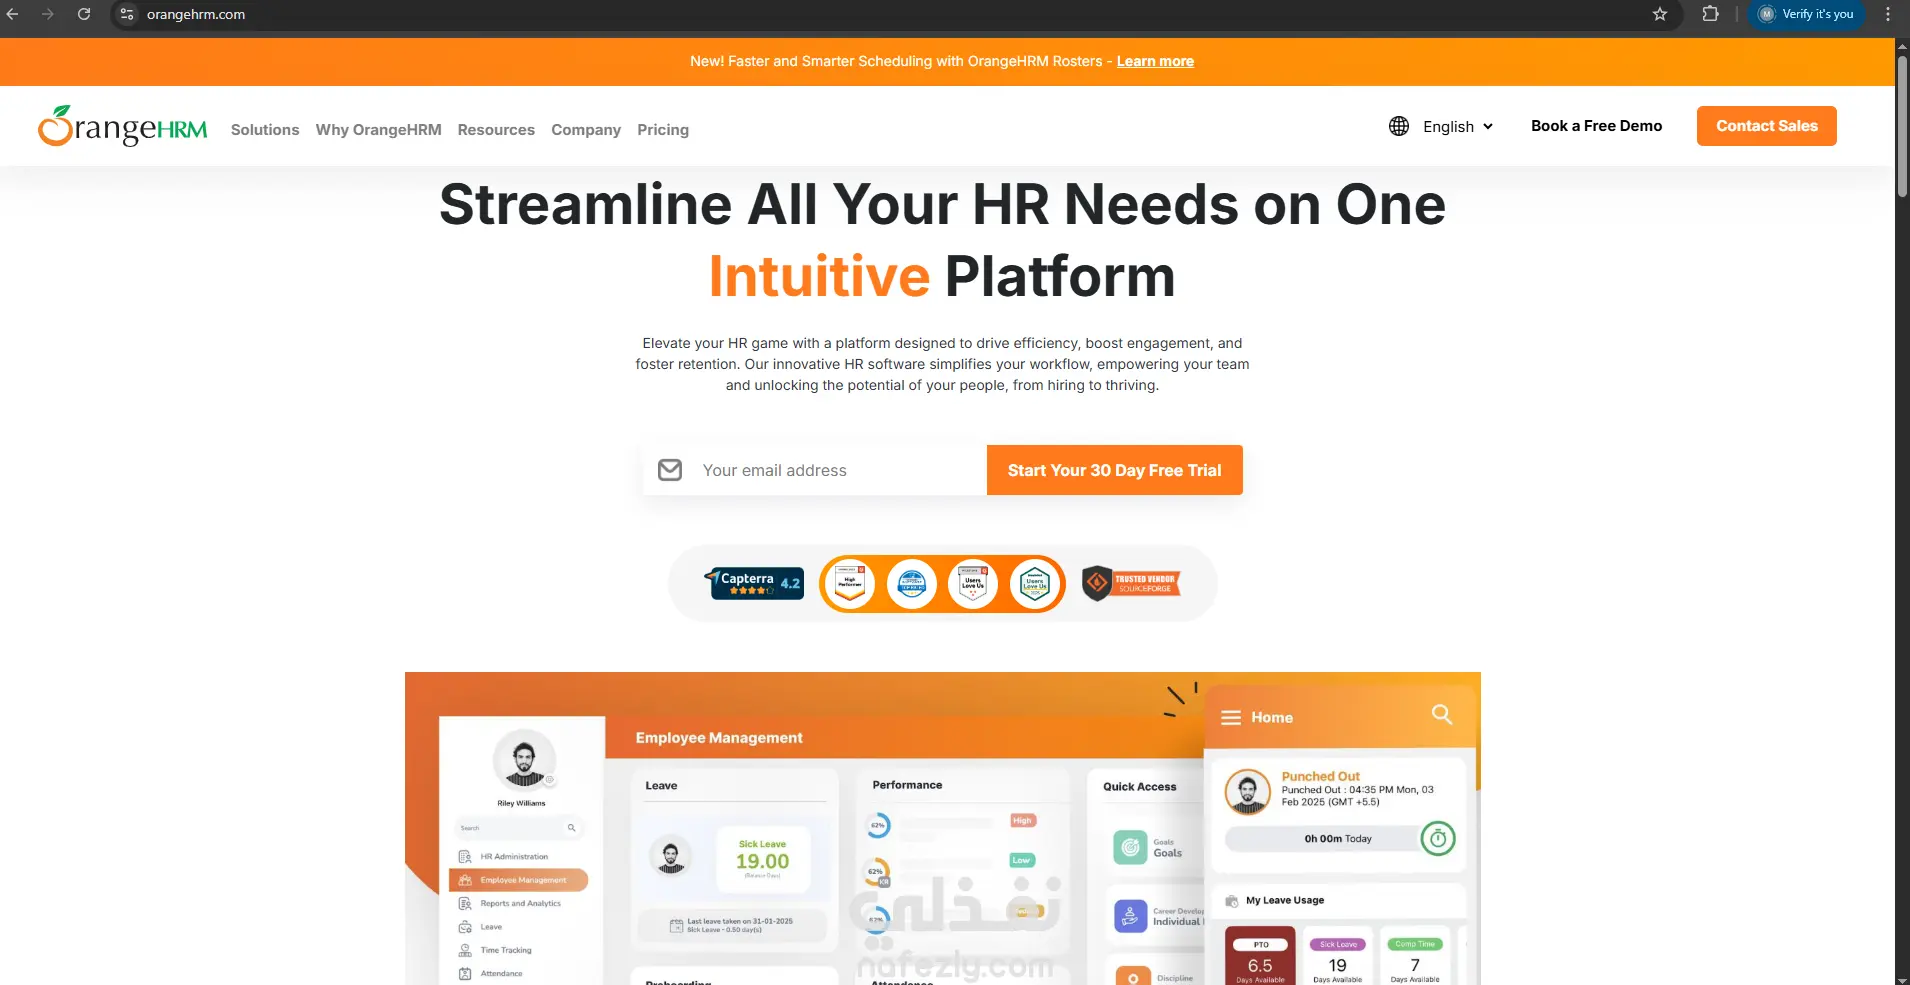
Task: Click the search magnifier in the Home header
Action: click(1442, 714)
